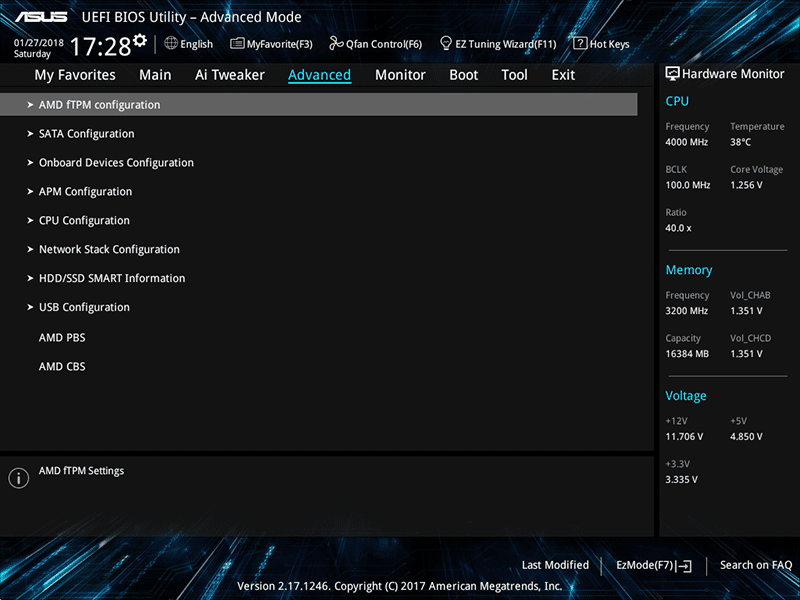Click Last Modified button
Viewport: 800px width, 600px height.
[555, 565]
